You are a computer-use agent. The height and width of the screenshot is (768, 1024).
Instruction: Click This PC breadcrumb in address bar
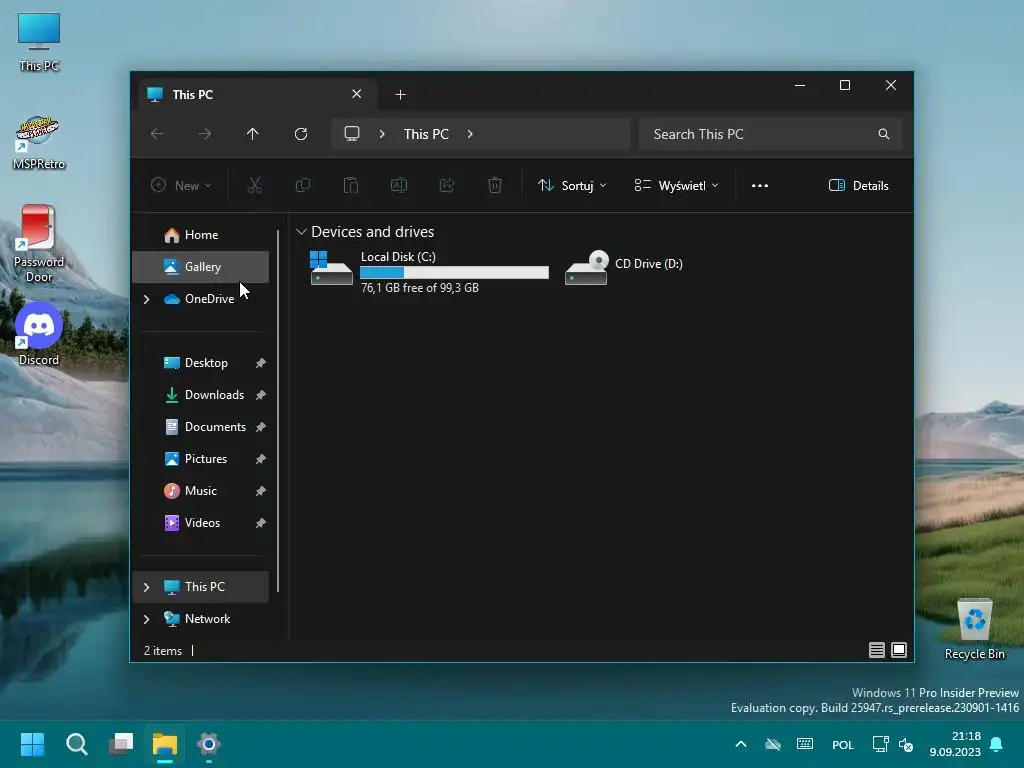tap(426, 134)
